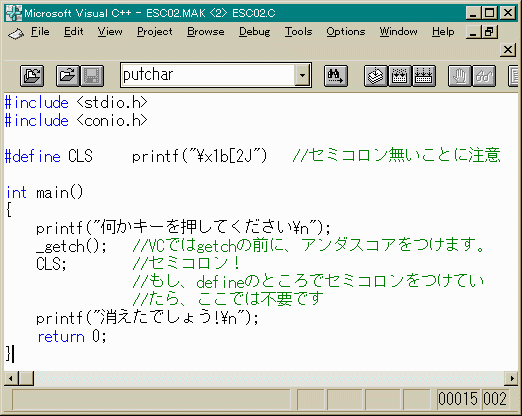
Task: Restore the document window via menu bar button
Action: pos(490,32)
